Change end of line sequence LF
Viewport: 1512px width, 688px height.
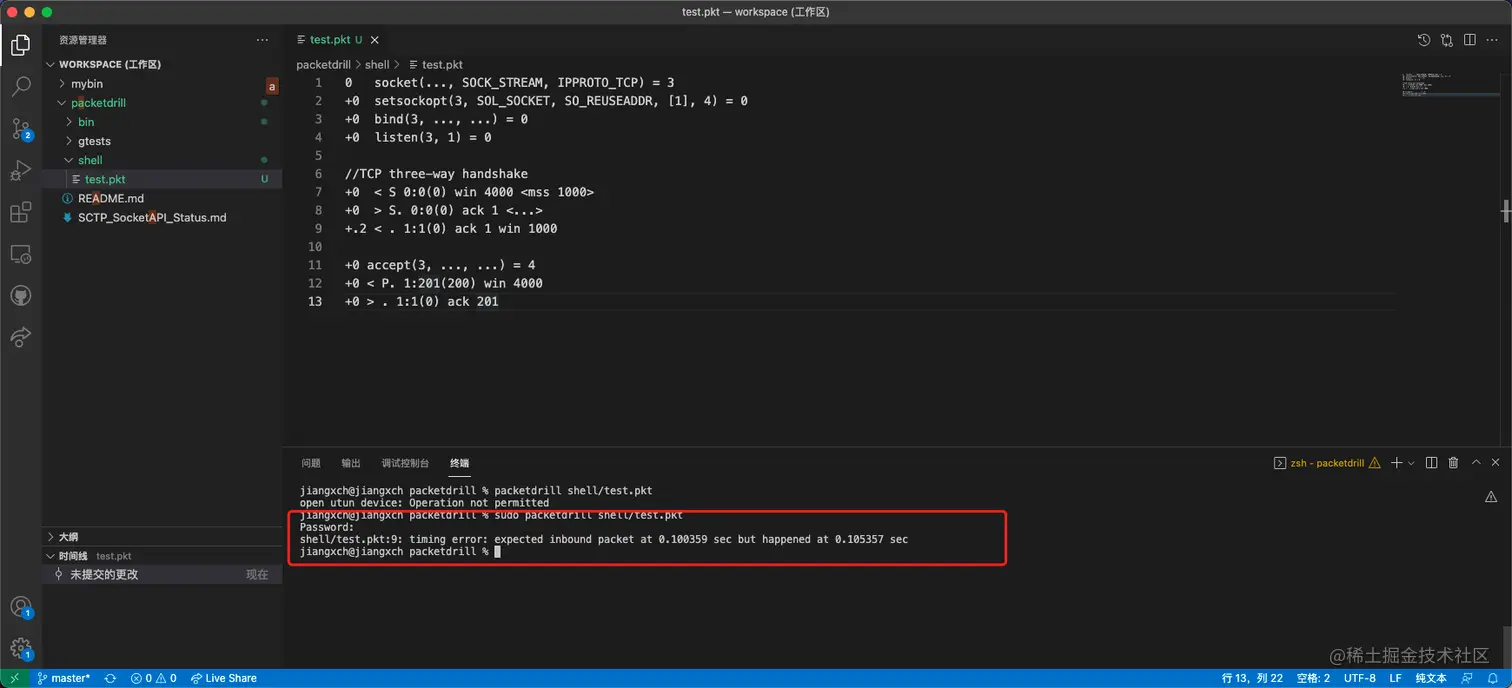click(1395, 678)
